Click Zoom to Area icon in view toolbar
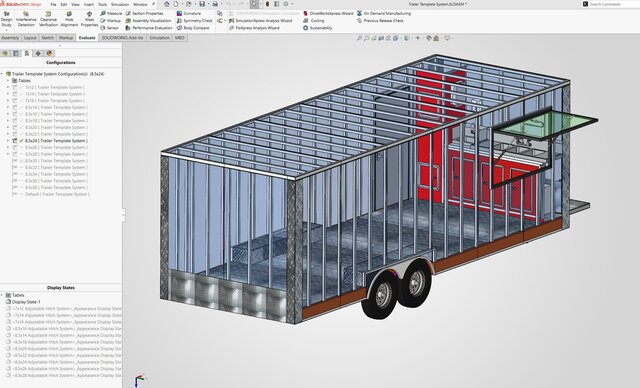The width and height of the screenshot is (640, 388). pyautogui.click(x=367, y=38)
